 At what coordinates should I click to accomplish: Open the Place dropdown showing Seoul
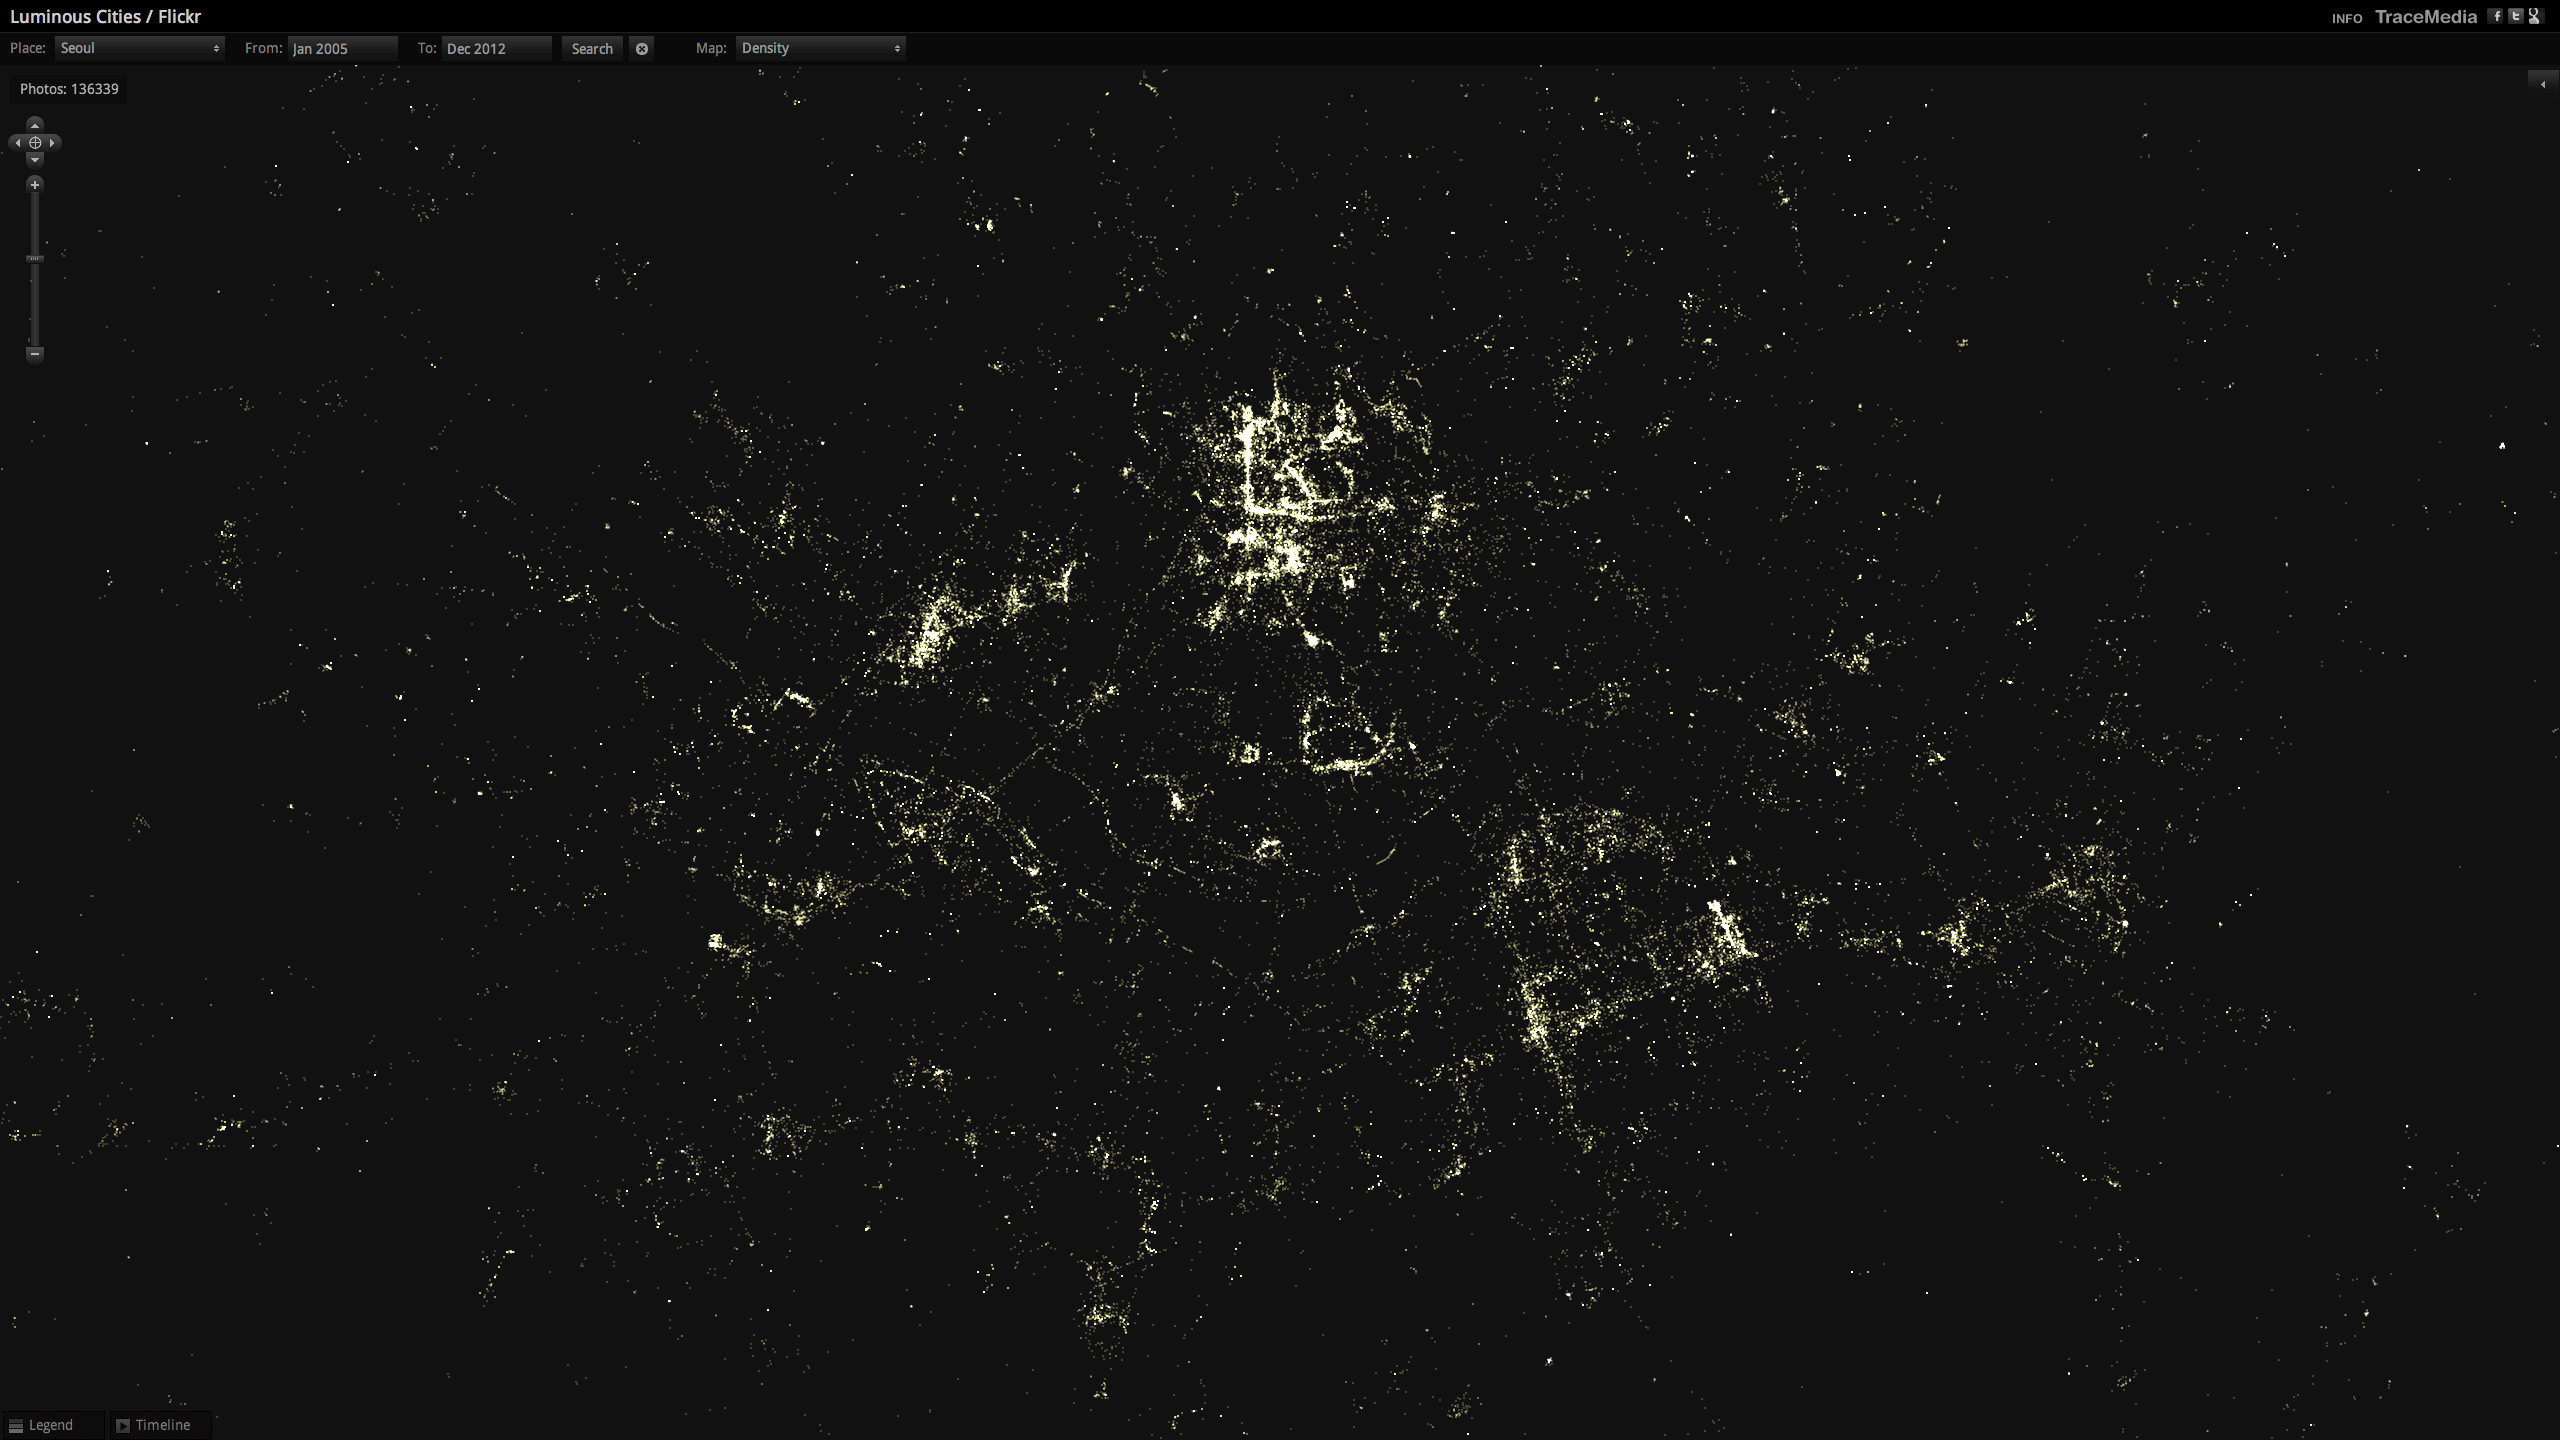click(x=140, y=48)
